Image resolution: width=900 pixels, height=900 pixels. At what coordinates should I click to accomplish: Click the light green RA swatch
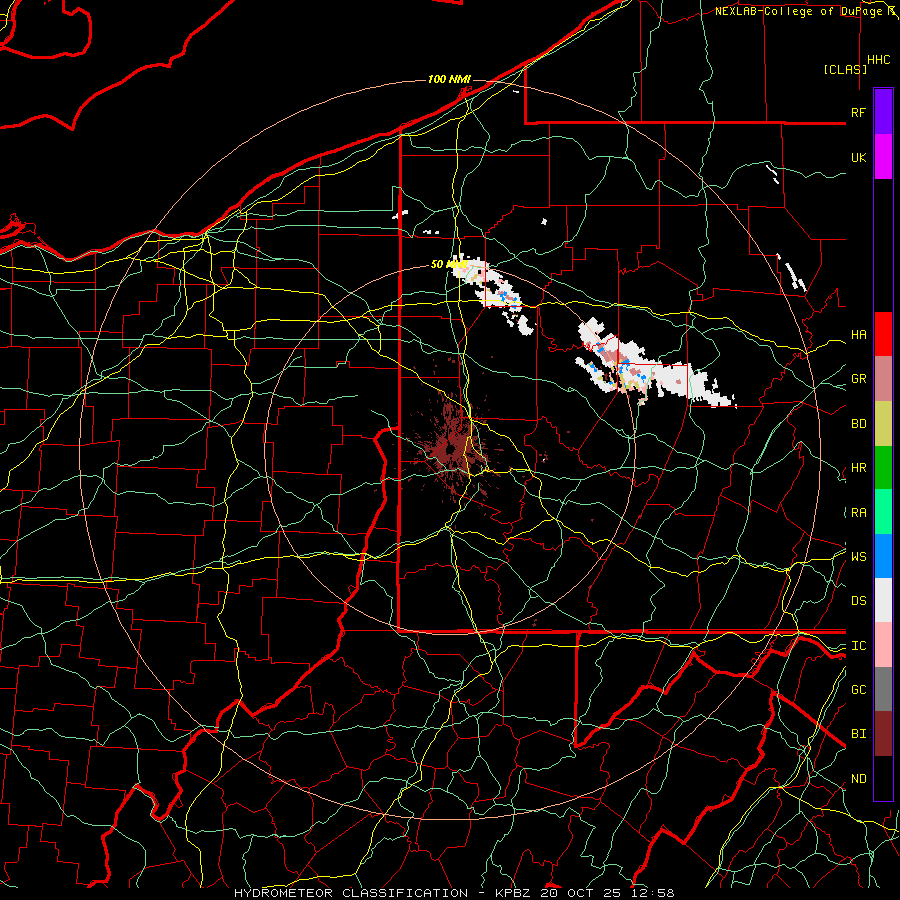click(x=883, y=512)
